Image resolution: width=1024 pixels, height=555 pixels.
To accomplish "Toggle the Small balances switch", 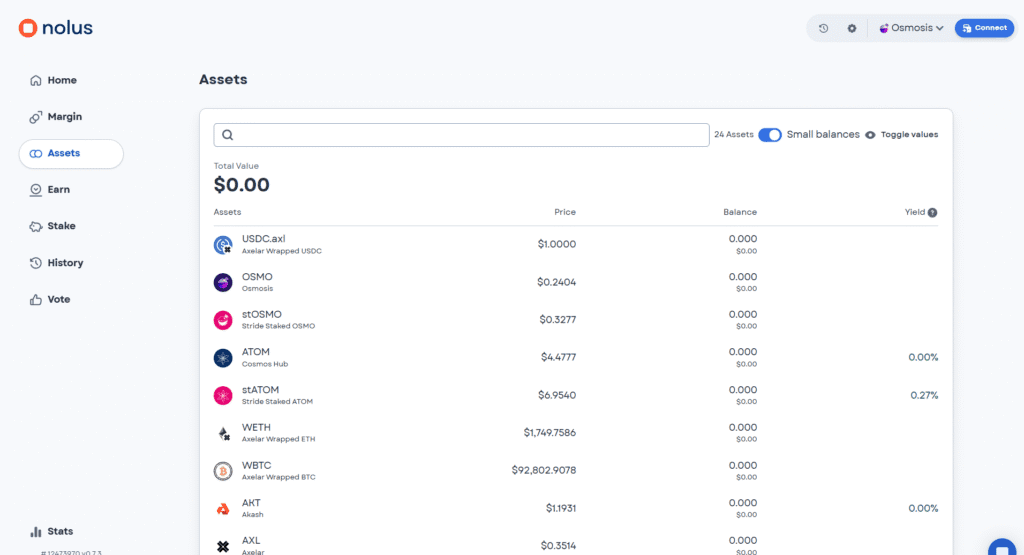I will point(769,135).
